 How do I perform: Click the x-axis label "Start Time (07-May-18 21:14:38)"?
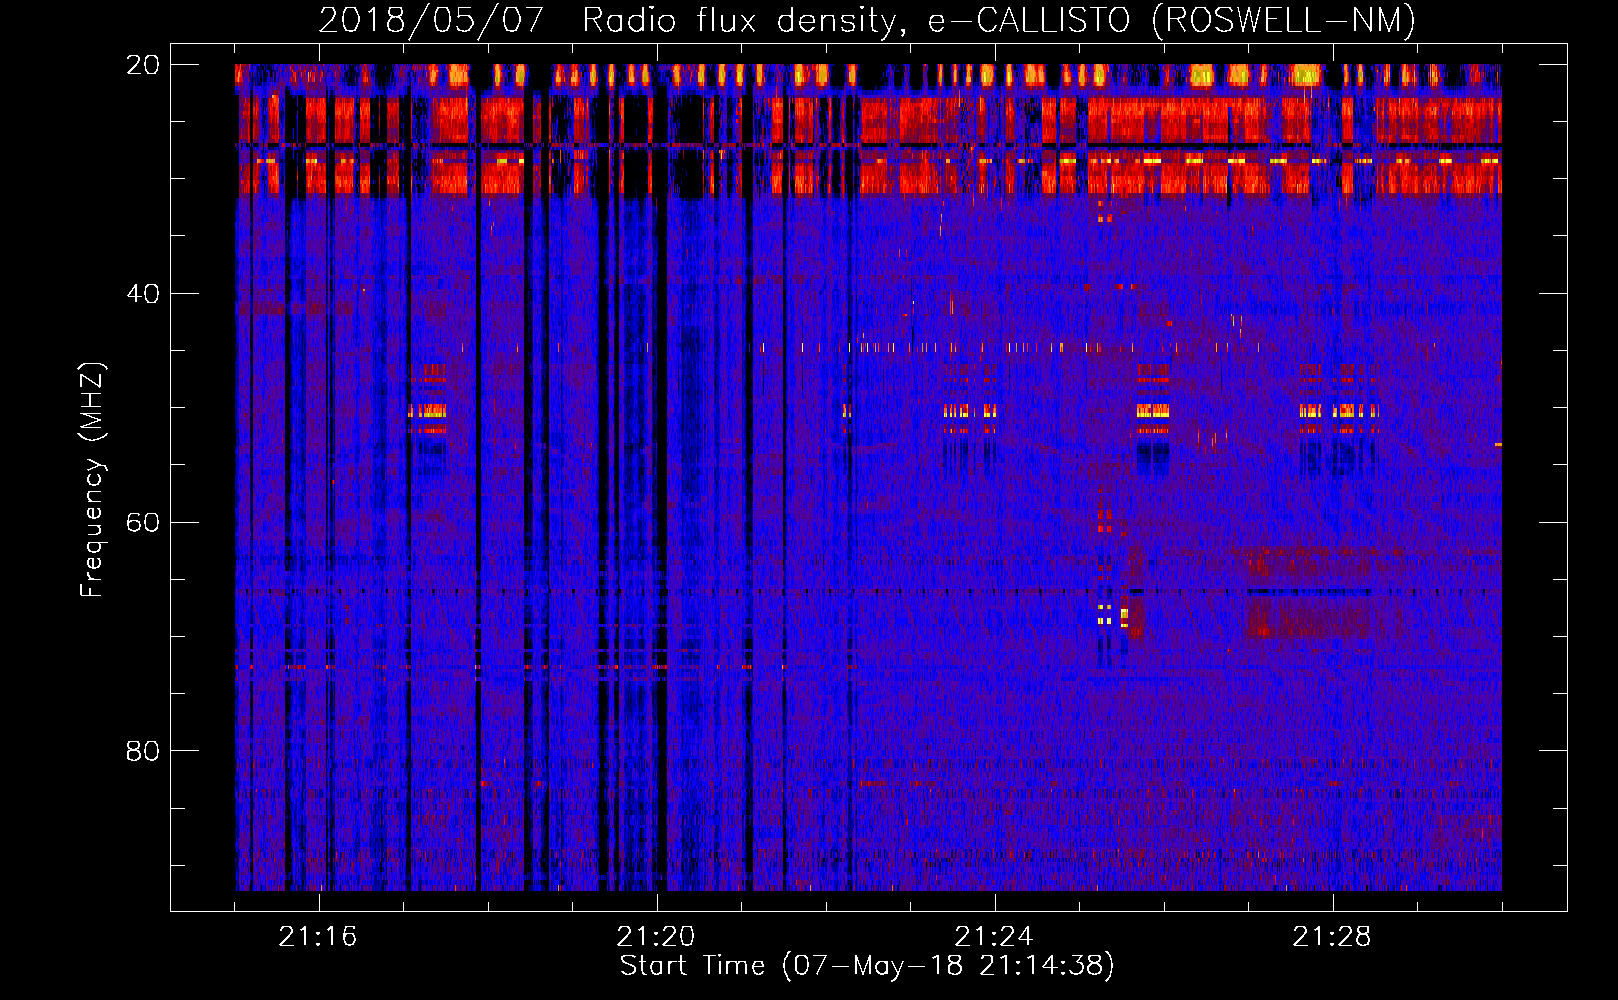pos(867,966)
